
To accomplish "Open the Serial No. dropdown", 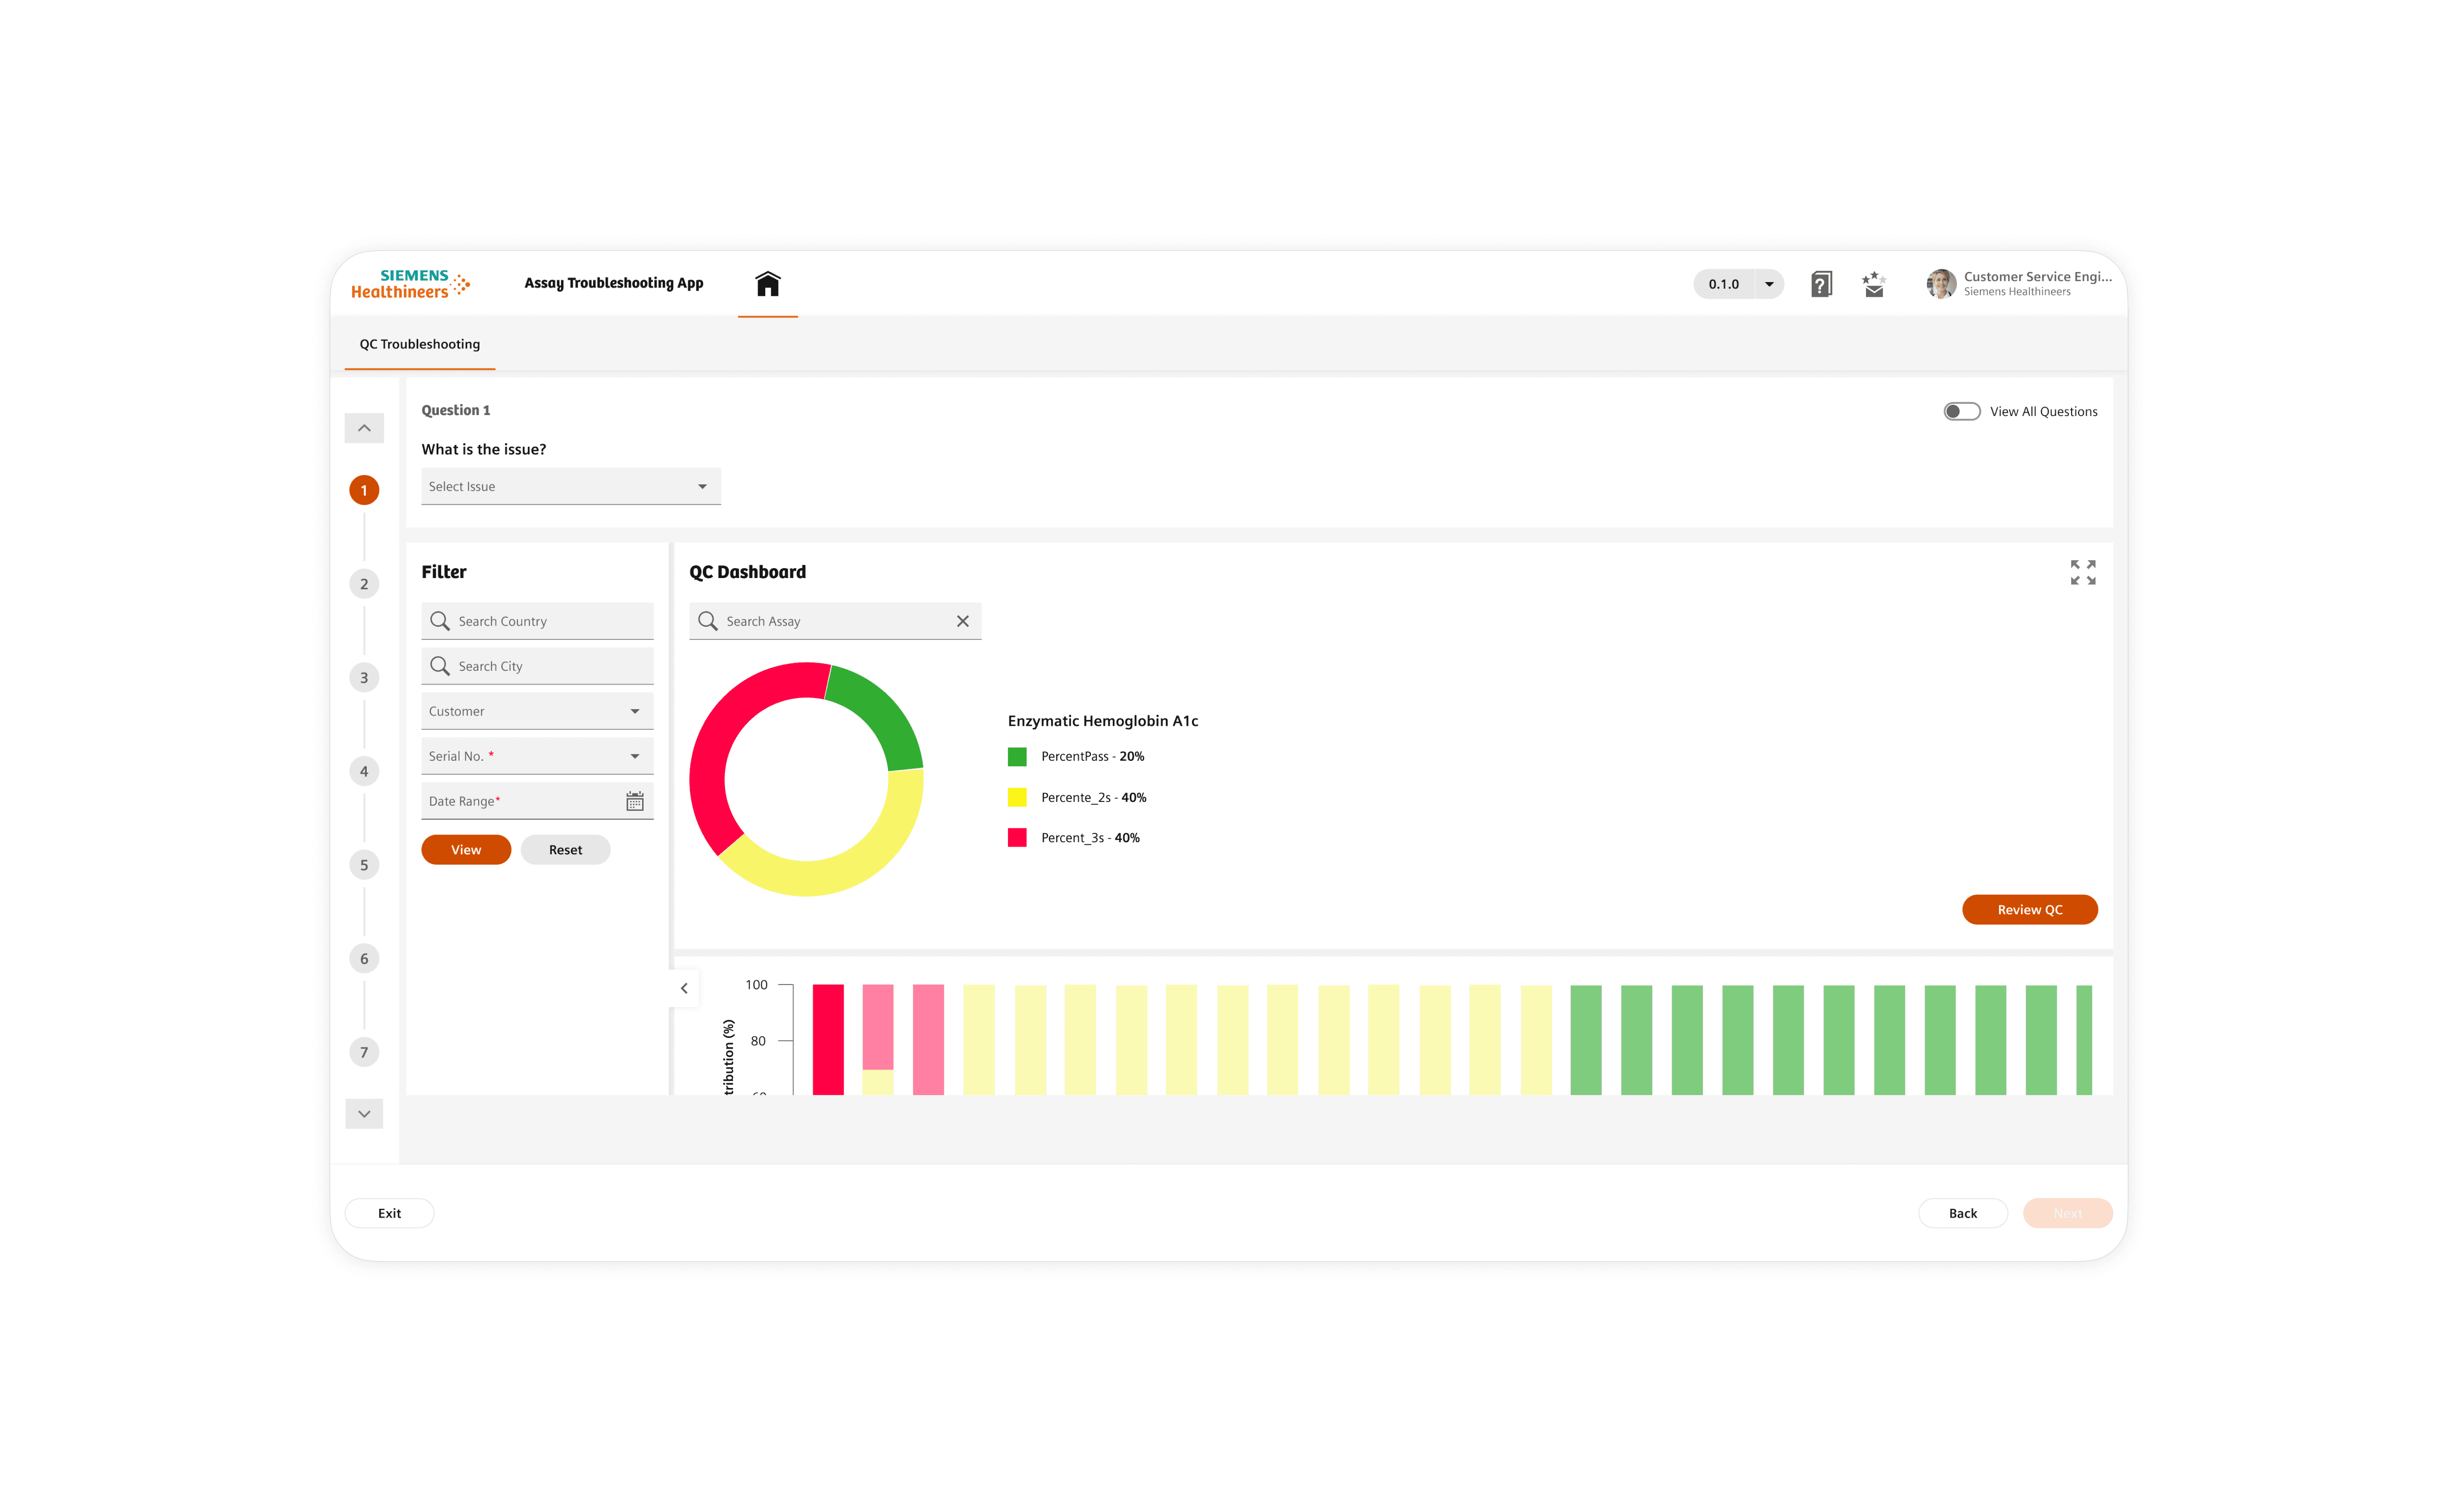I will pyautogui.click(x=537, y=756).
